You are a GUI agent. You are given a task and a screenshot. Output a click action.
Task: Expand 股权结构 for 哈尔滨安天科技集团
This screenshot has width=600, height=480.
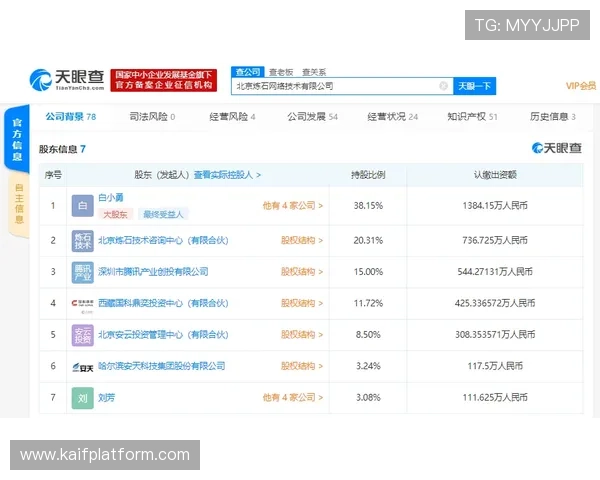pos(302,366)
